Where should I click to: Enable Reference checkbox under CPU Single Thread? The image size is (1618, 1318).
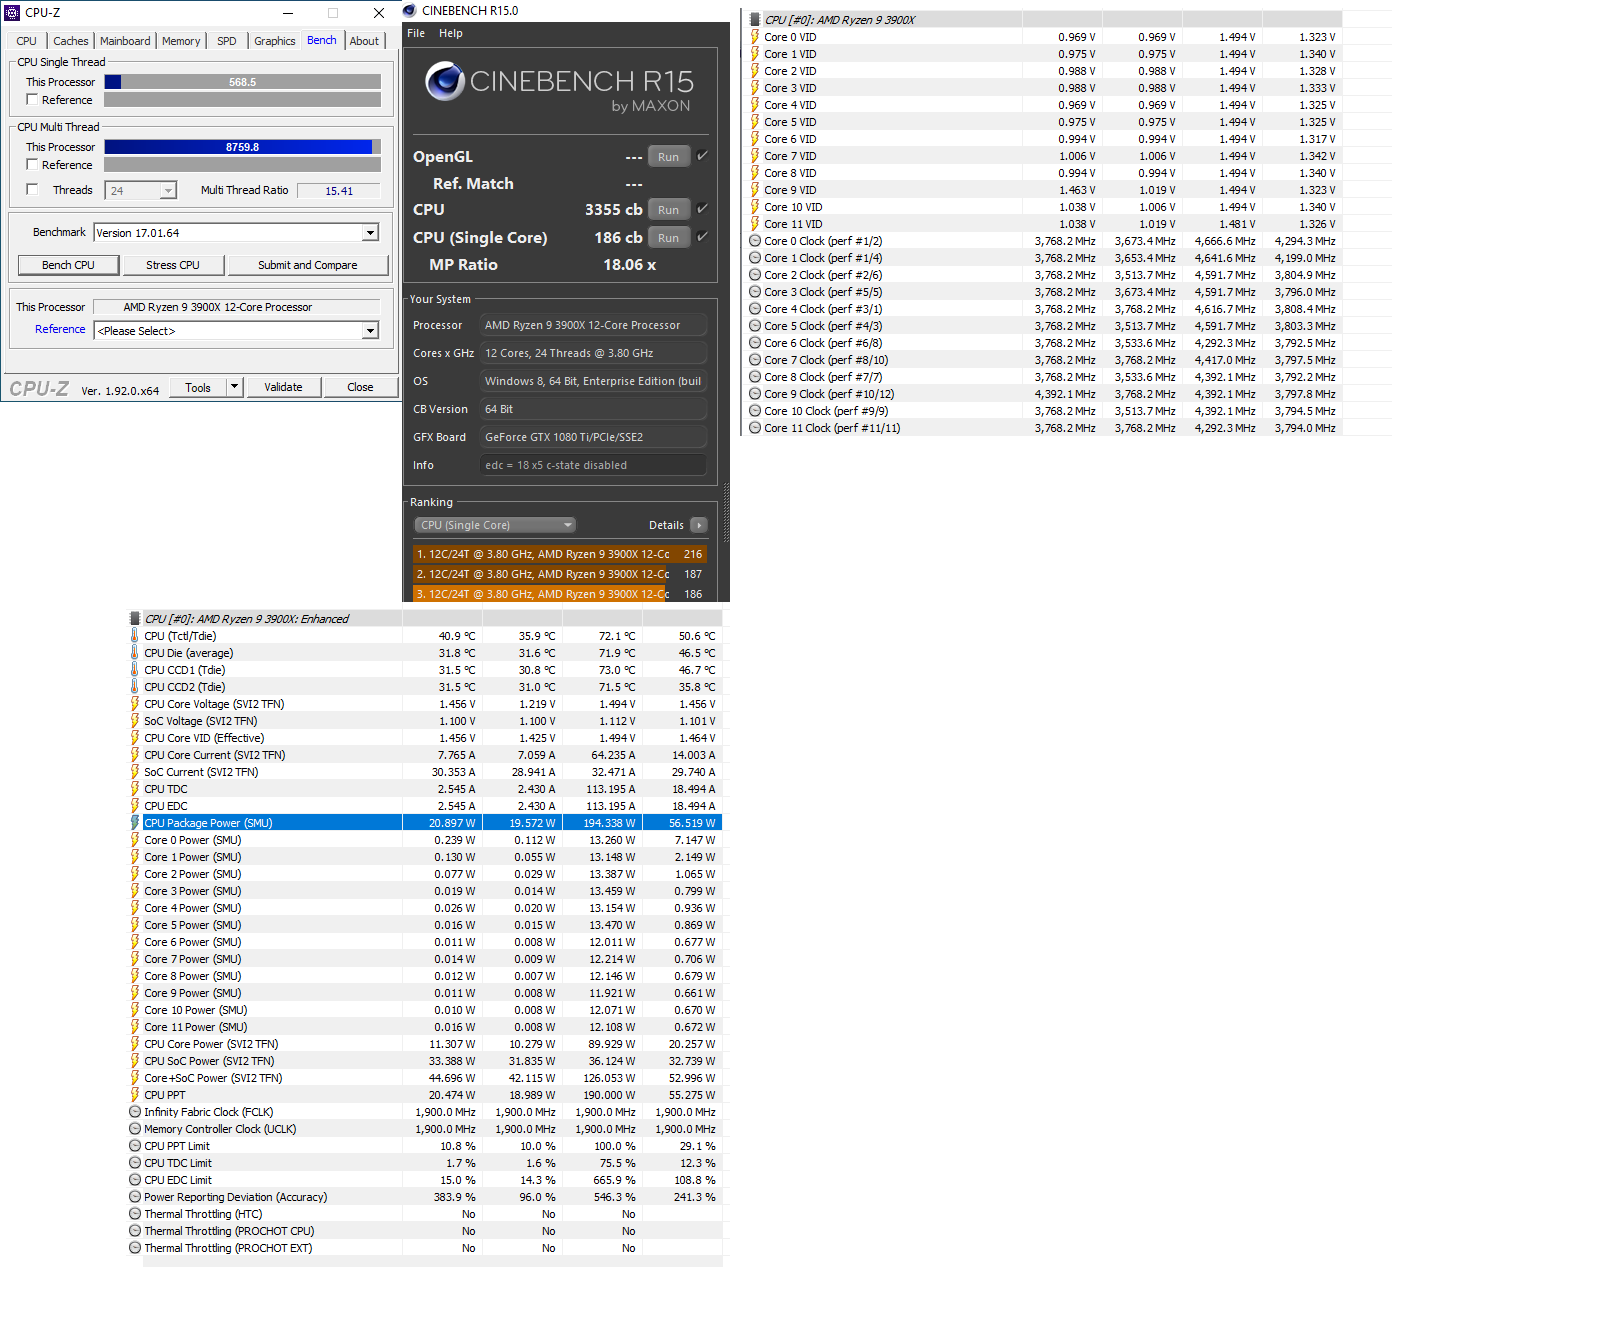32,99
